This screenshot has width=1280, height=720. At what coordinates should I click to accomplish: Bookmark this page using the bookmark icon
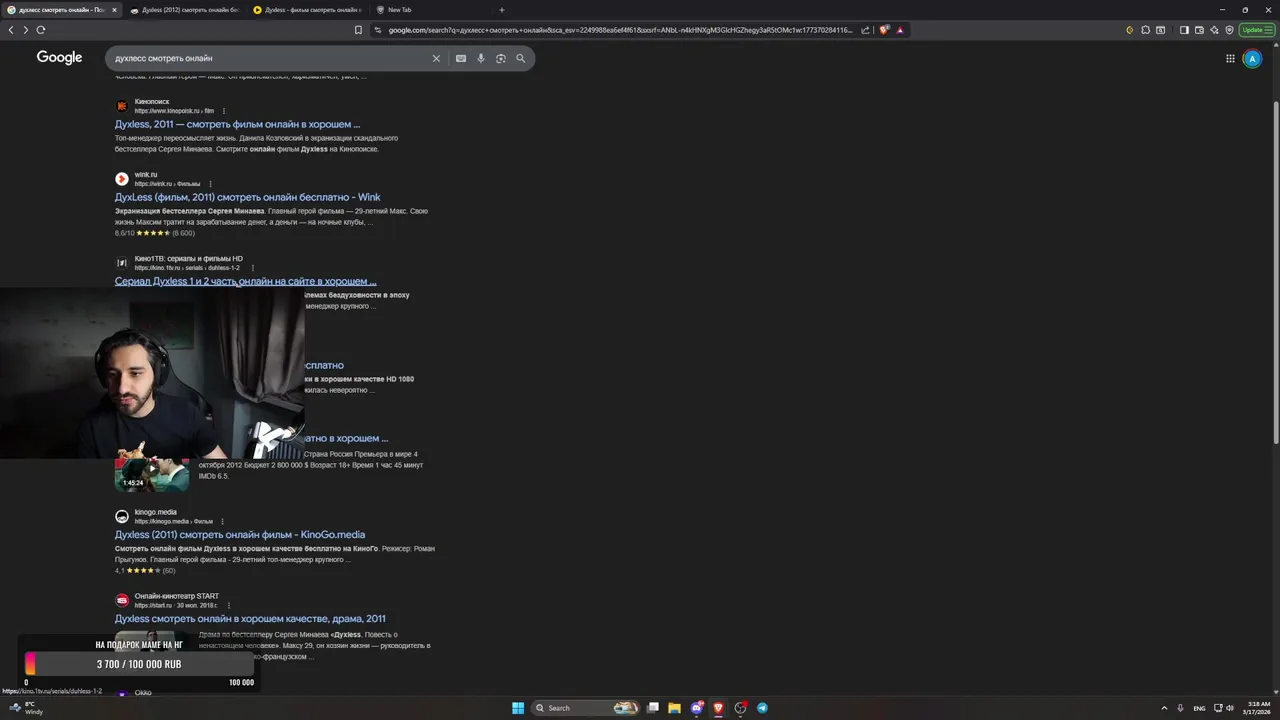(x=358, y=30)
